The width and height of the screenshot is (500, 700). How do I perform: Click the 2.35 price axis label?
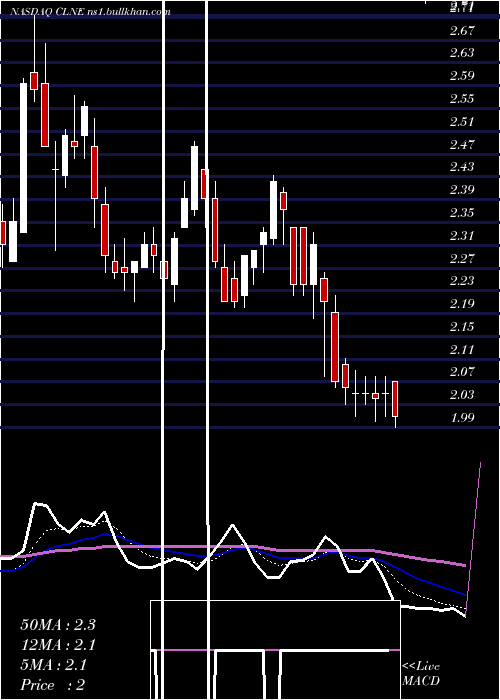[462, 212]
